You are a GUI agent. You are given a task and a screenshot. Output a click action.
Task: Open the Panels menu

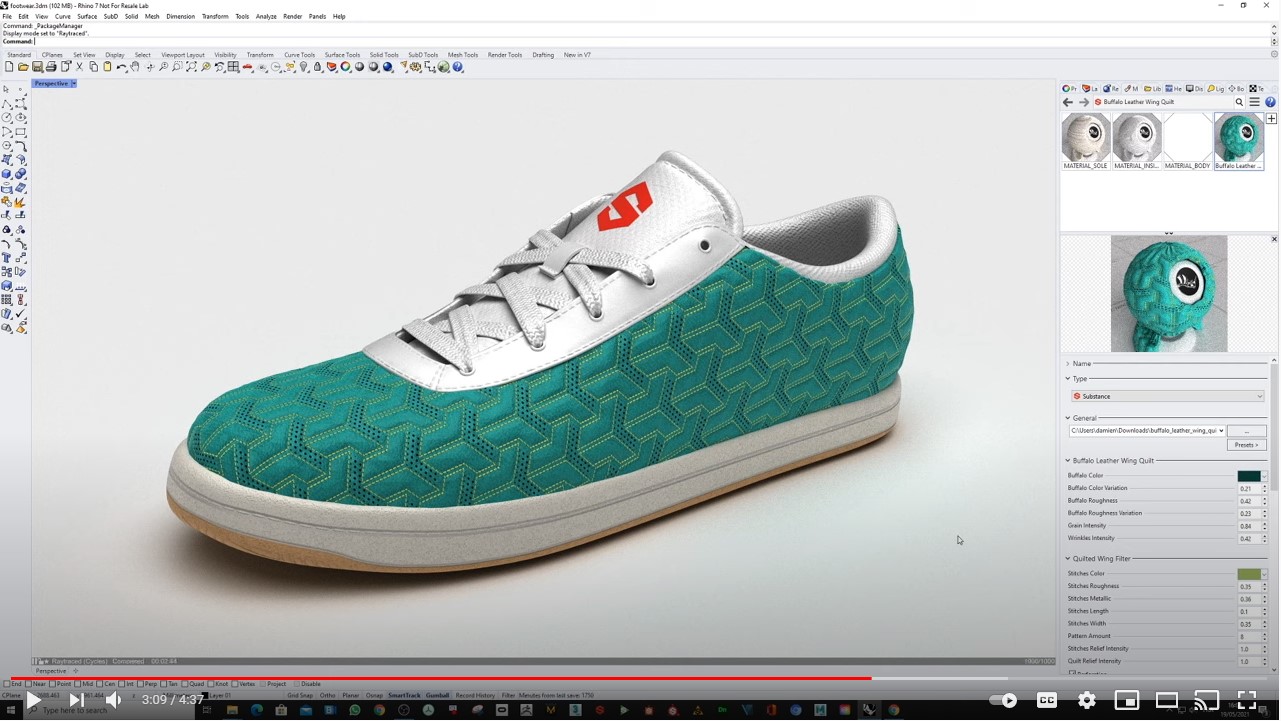pyautogui.click(x=317, y=16)
